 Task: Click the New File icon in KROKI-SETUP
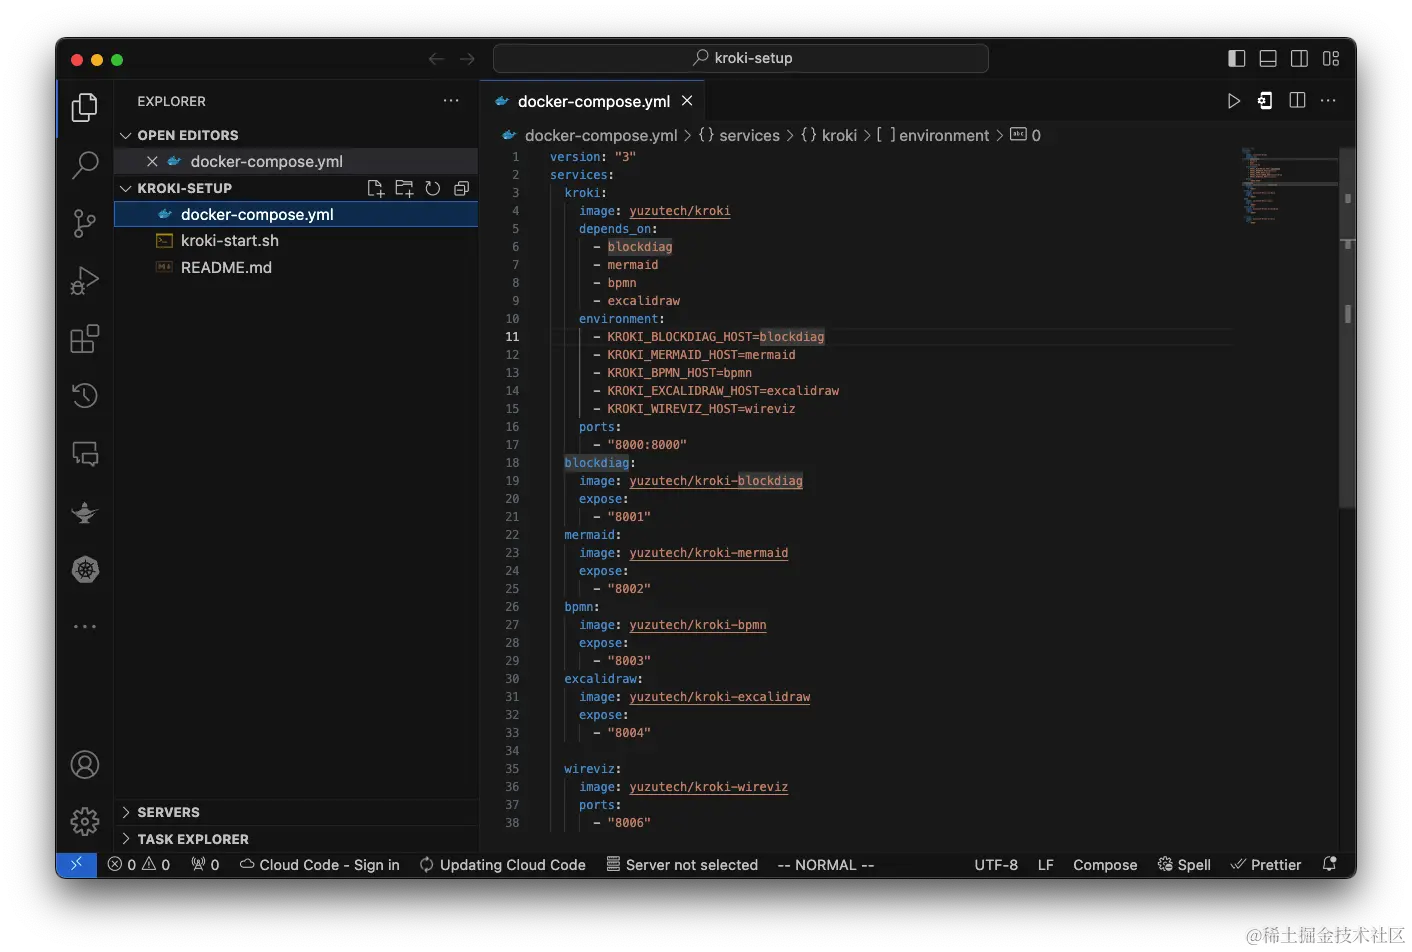coord(376,188)
